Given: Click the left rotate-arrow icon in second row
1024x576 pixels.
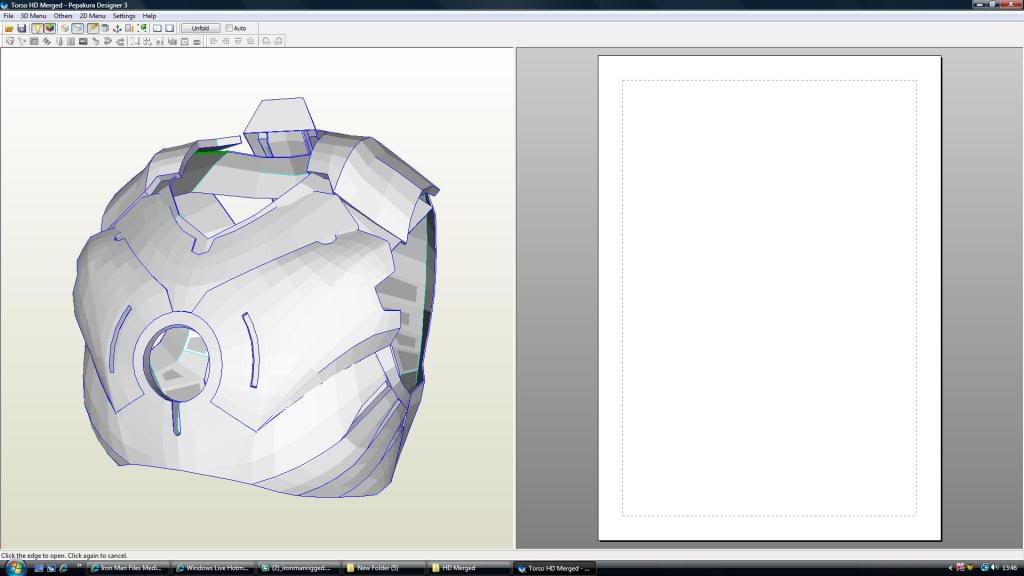Looking at the screenshot, I should click(x=264, y=41).
